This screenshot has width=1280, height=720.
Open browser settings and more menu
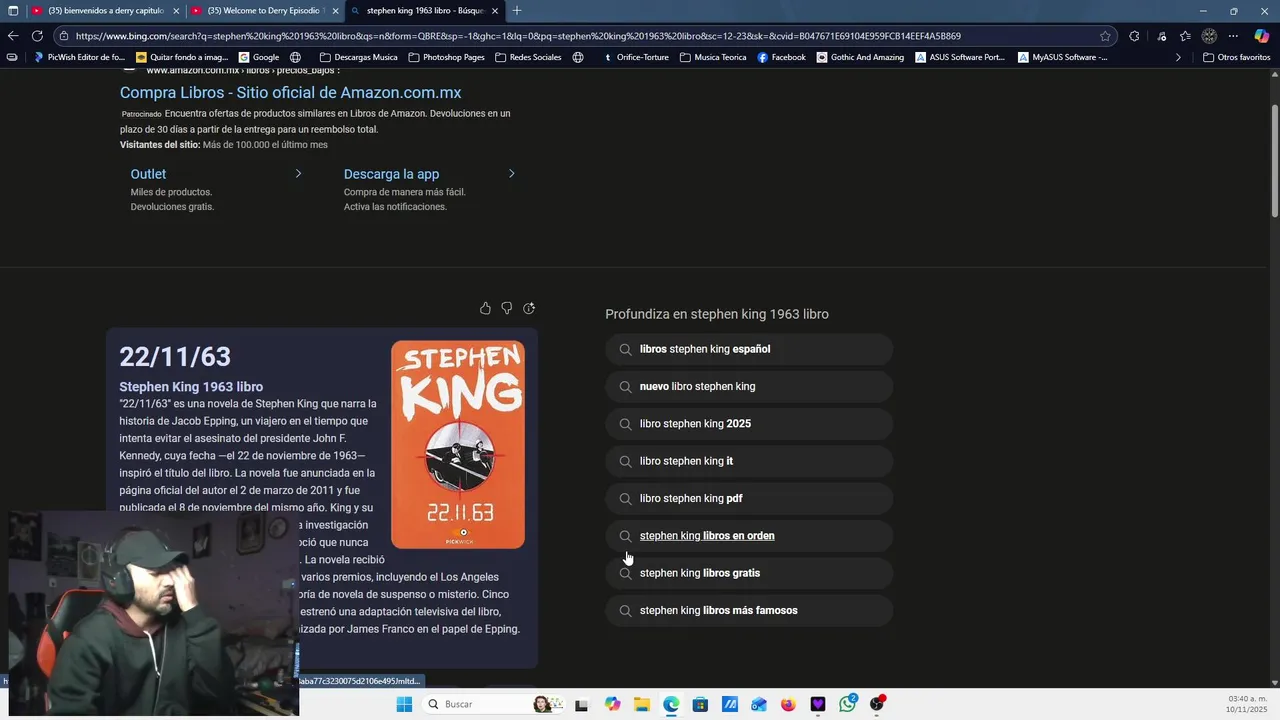tap(1233, 36)
